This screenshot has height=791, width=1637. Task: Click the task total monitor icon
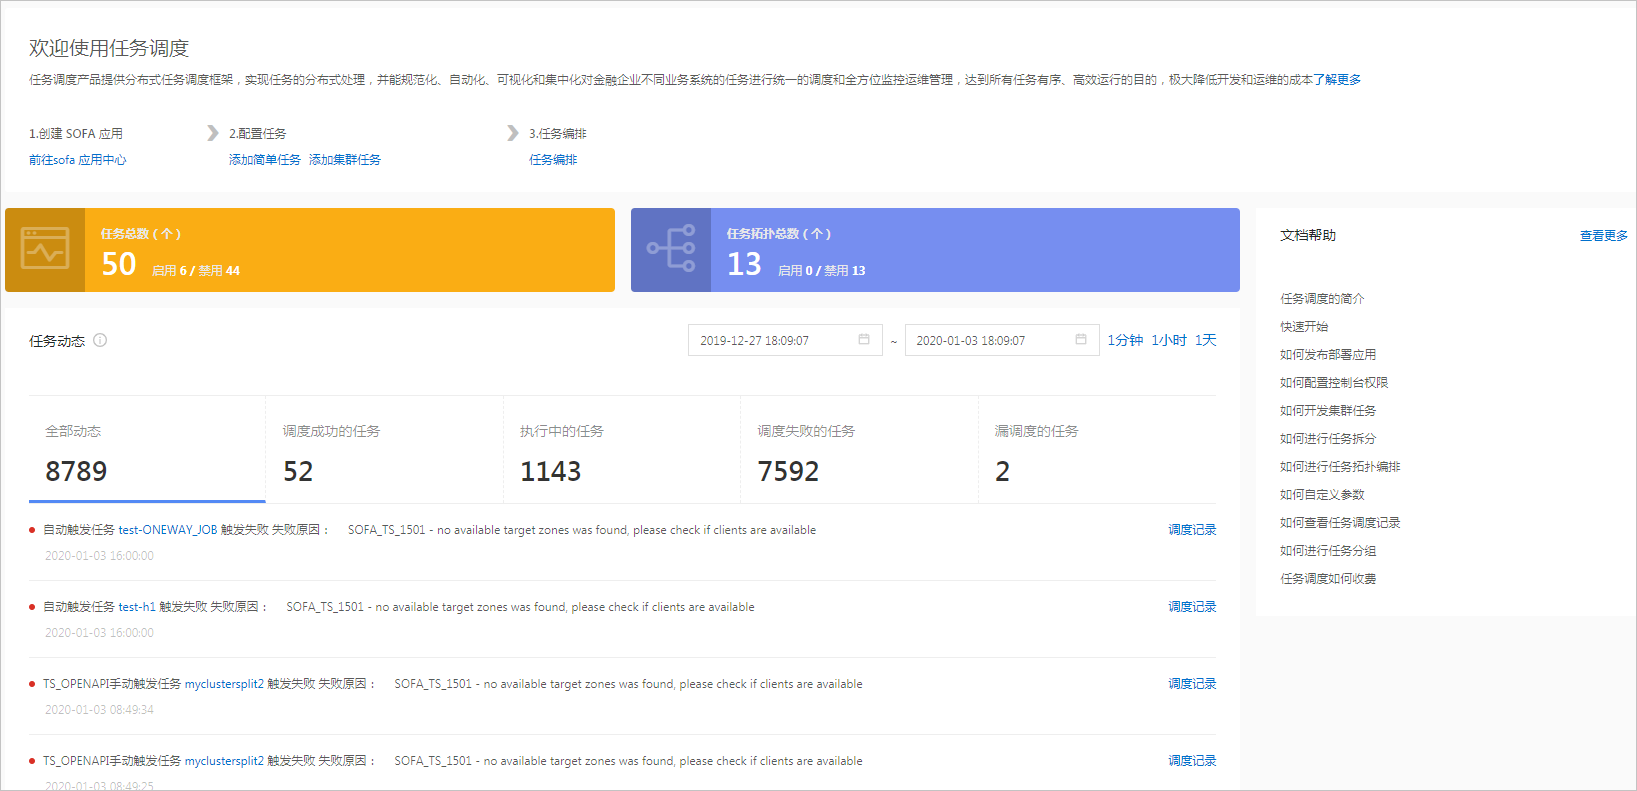click(x=45, y=249)
